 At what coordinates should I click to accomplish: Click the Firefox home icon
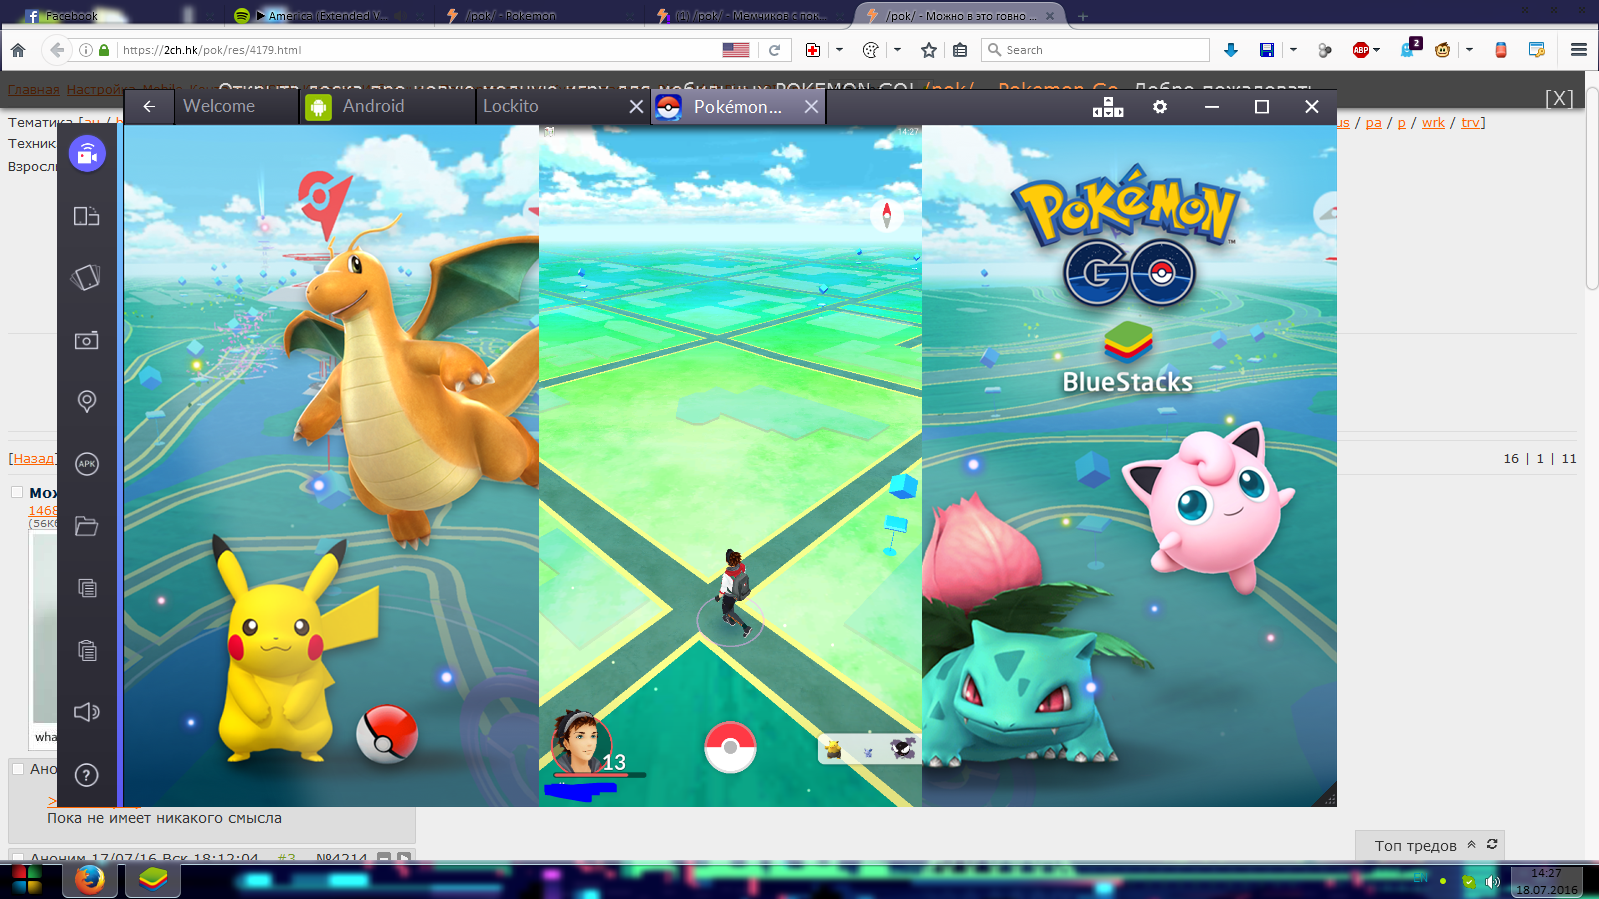point(18,50)
